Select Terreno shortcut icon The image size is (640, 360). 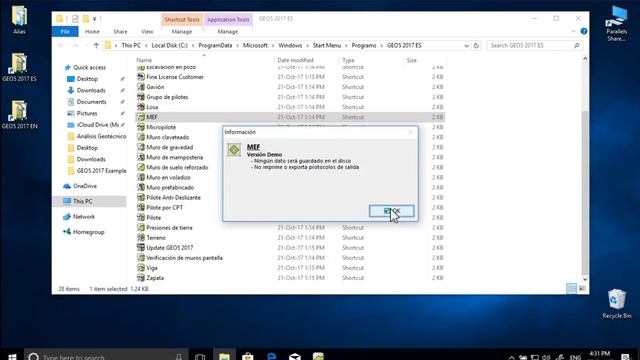click(141, 238)
